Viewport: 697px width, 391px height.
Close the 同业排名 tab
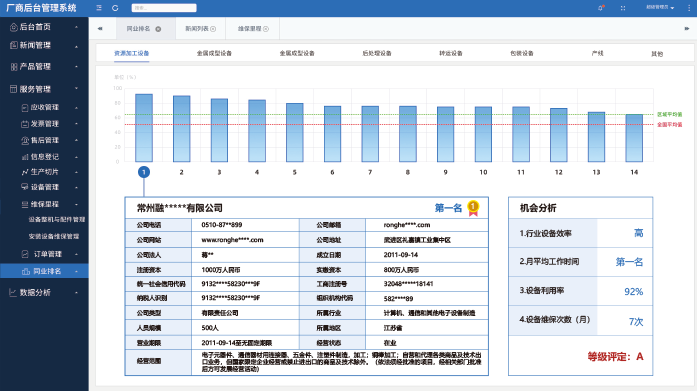coord(158,29)
